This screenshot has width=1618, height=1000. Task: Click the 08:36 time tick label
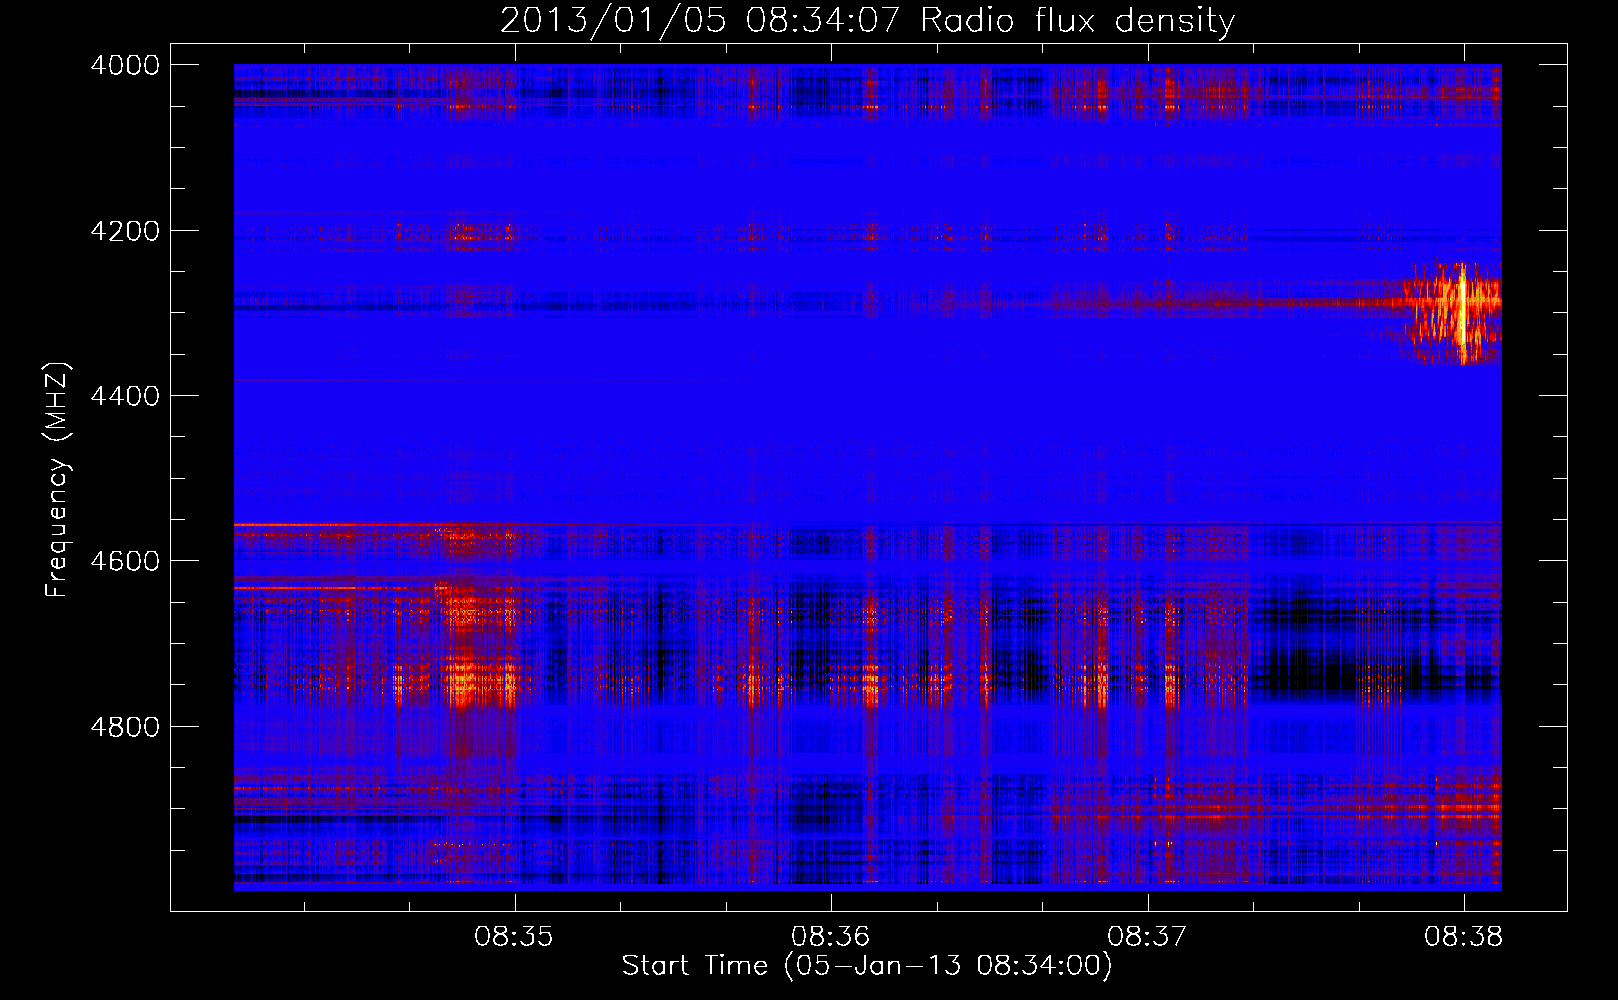pos(831,937)
